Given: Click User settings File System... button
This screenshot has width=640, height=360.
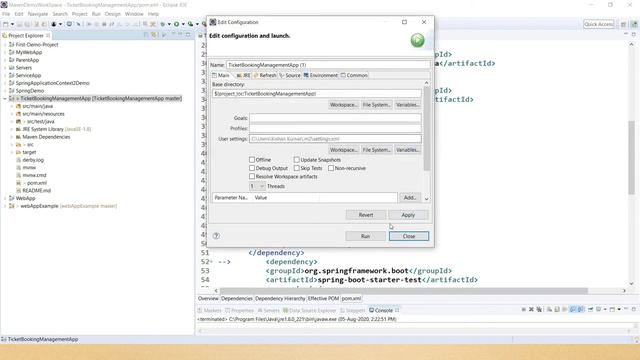Looking at the screenshot, I should point(376,150).
